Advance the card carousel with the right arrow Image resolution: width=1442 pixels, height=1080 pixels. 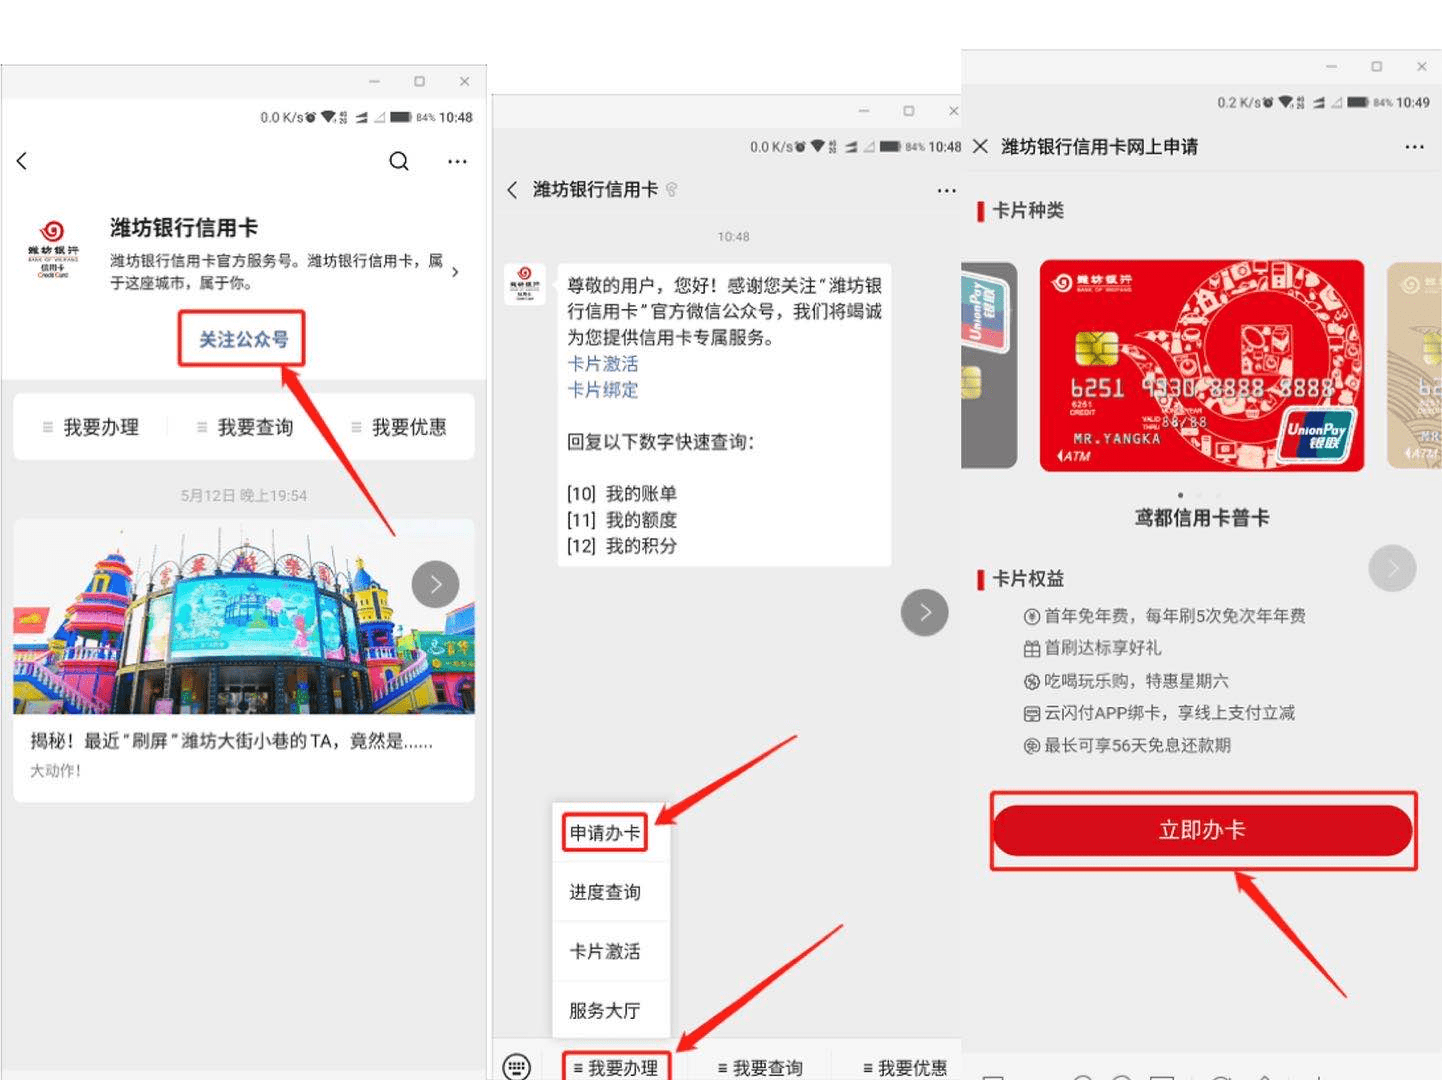[1392, 567]
